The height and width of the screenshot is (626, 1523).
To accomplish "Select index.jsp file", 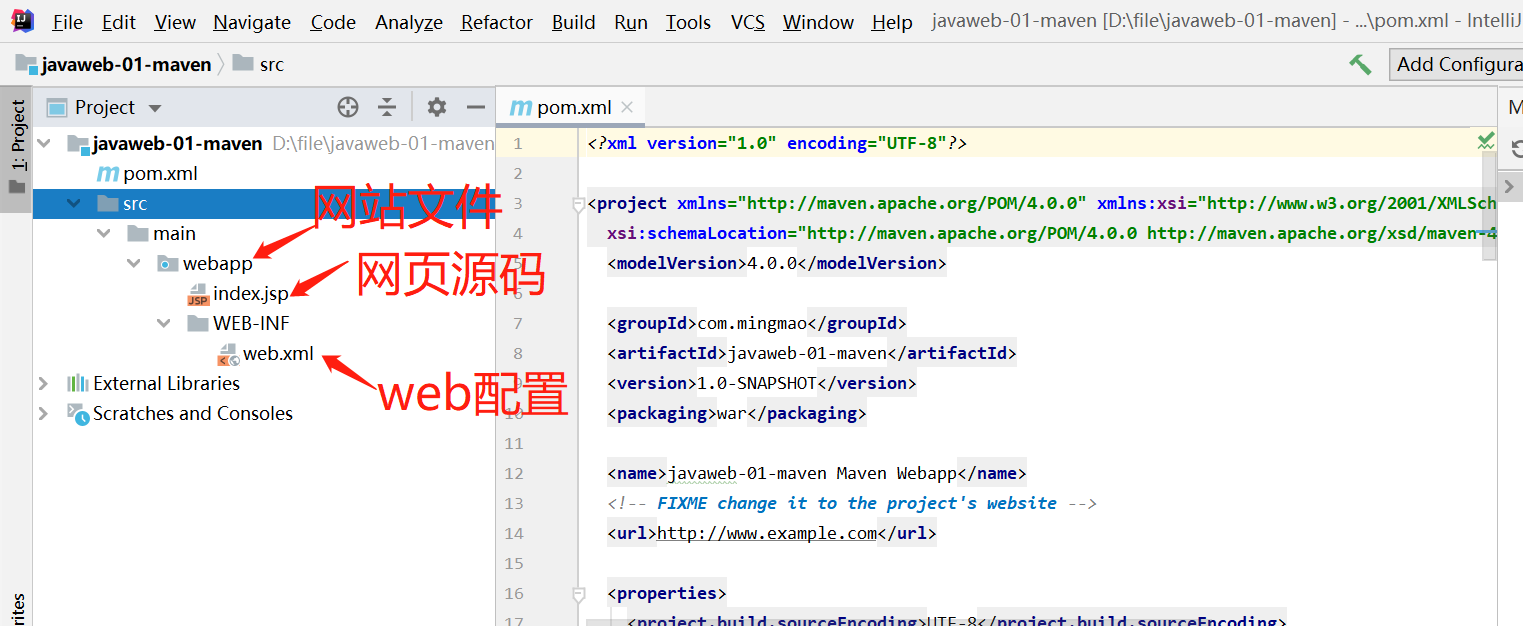I will coord(250,294).
